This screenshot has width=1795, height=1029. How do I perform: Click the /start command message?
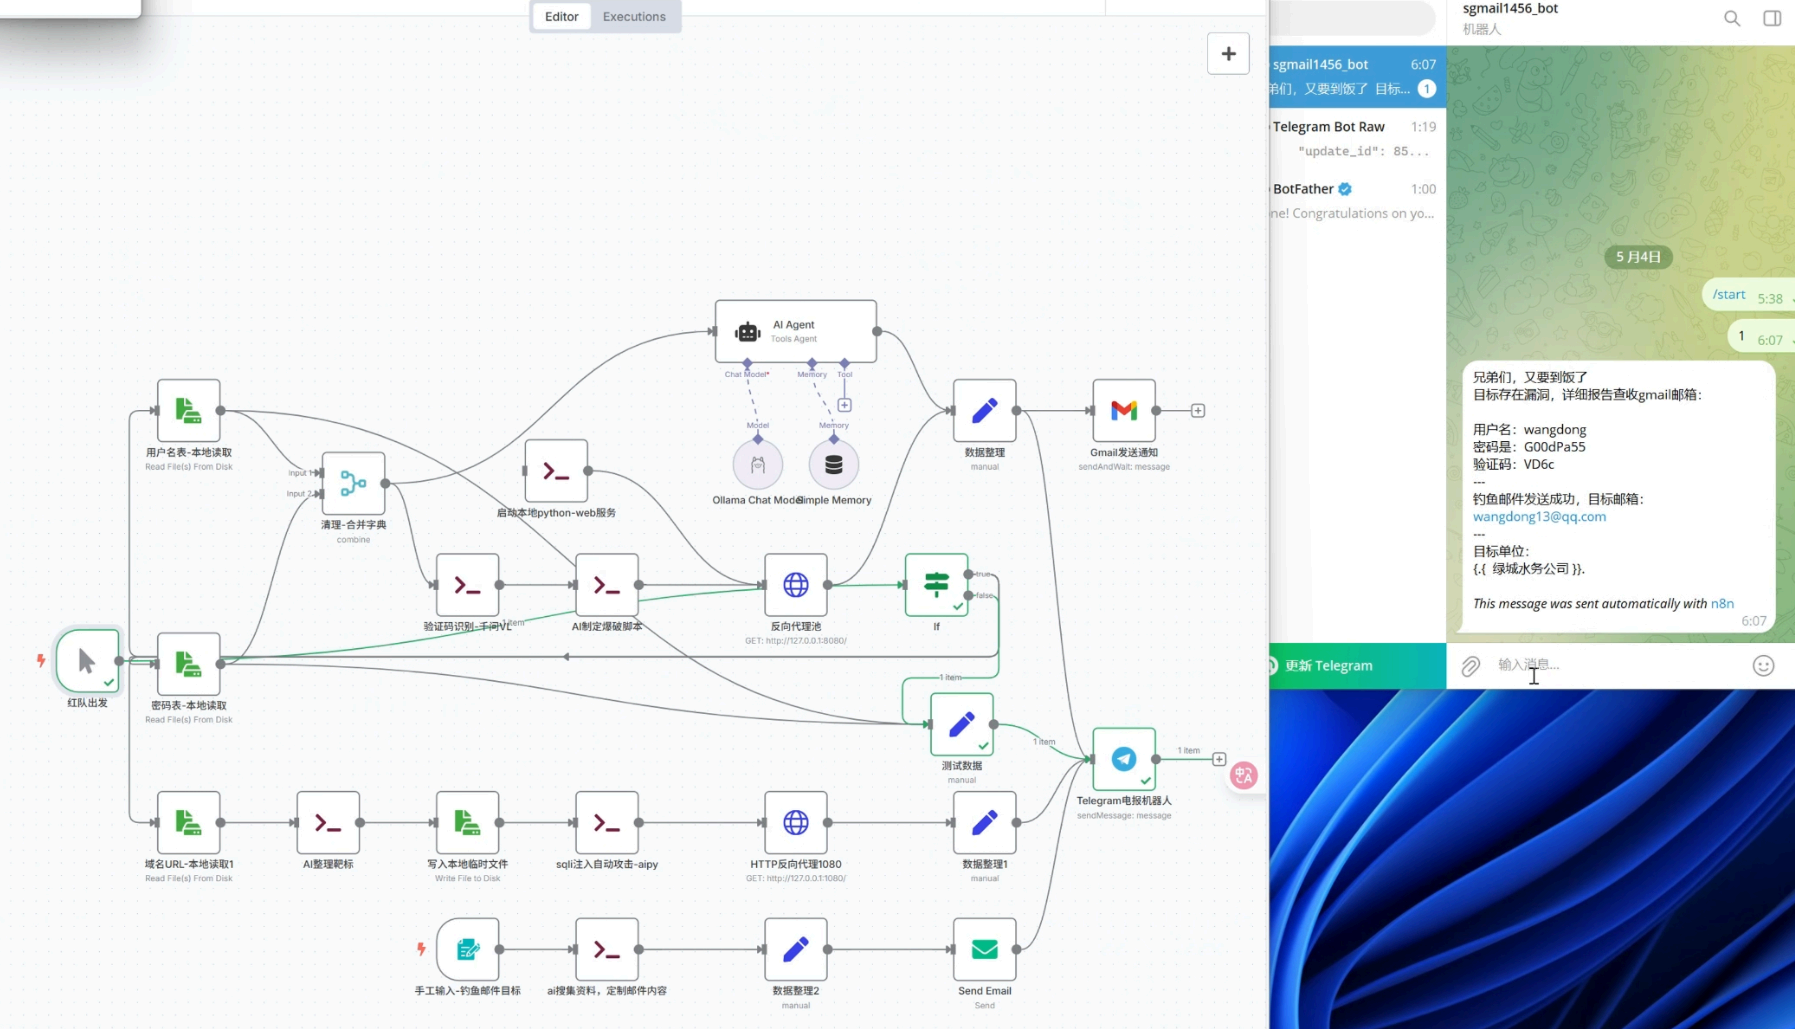coord(1729,294)
